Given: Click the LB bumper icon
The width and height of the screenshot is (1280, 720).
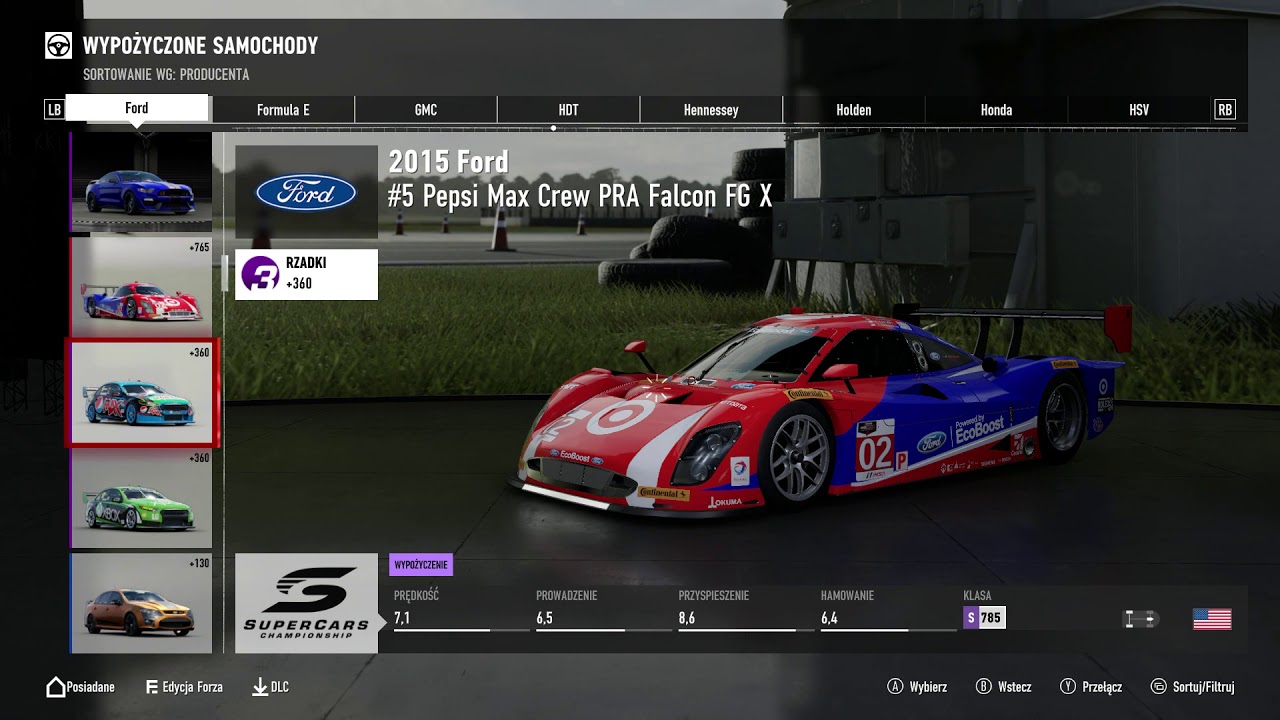Looking at the screenshot, I should click(x=54, y=110).
